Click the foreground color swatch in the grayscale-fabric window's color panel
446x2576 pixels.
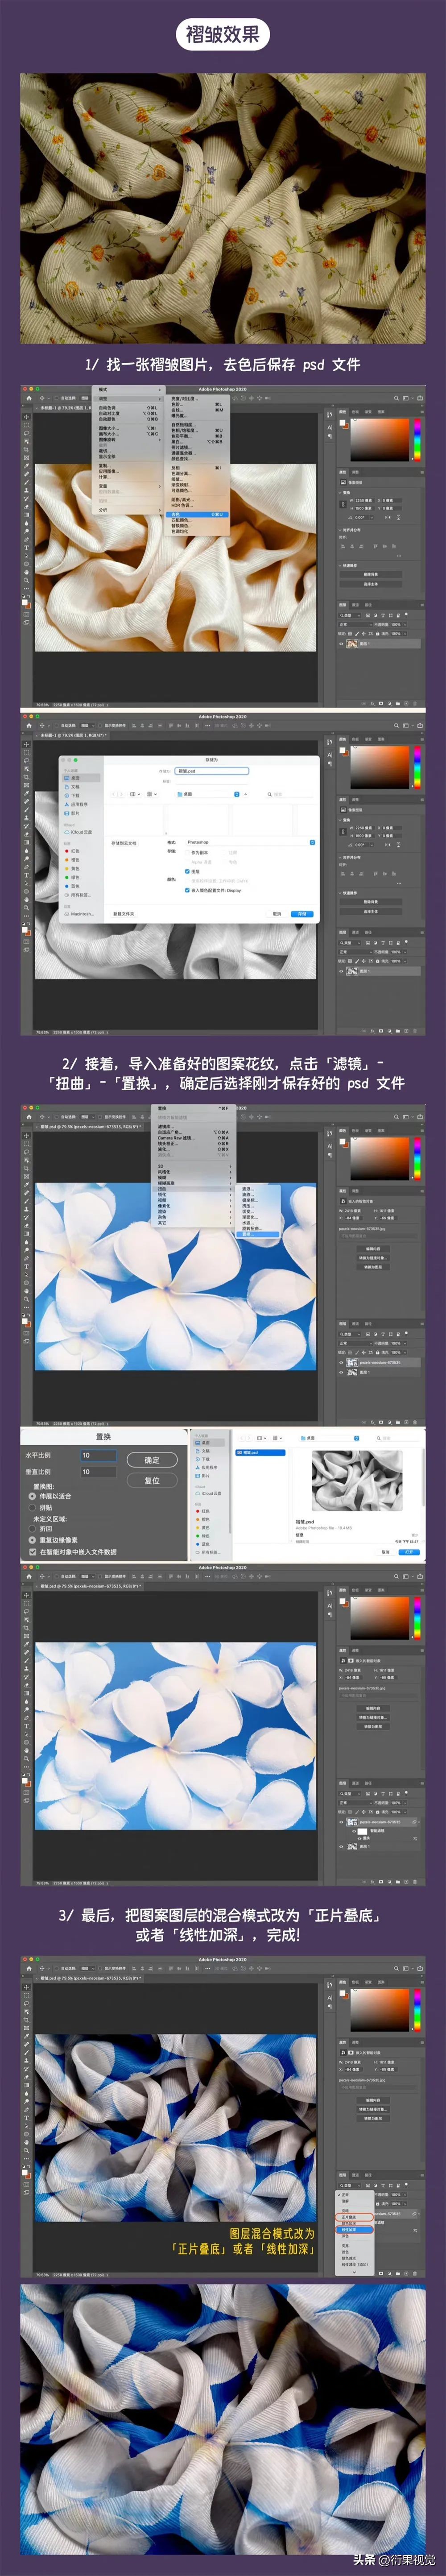pyautogui.click(x=342, y=751)
